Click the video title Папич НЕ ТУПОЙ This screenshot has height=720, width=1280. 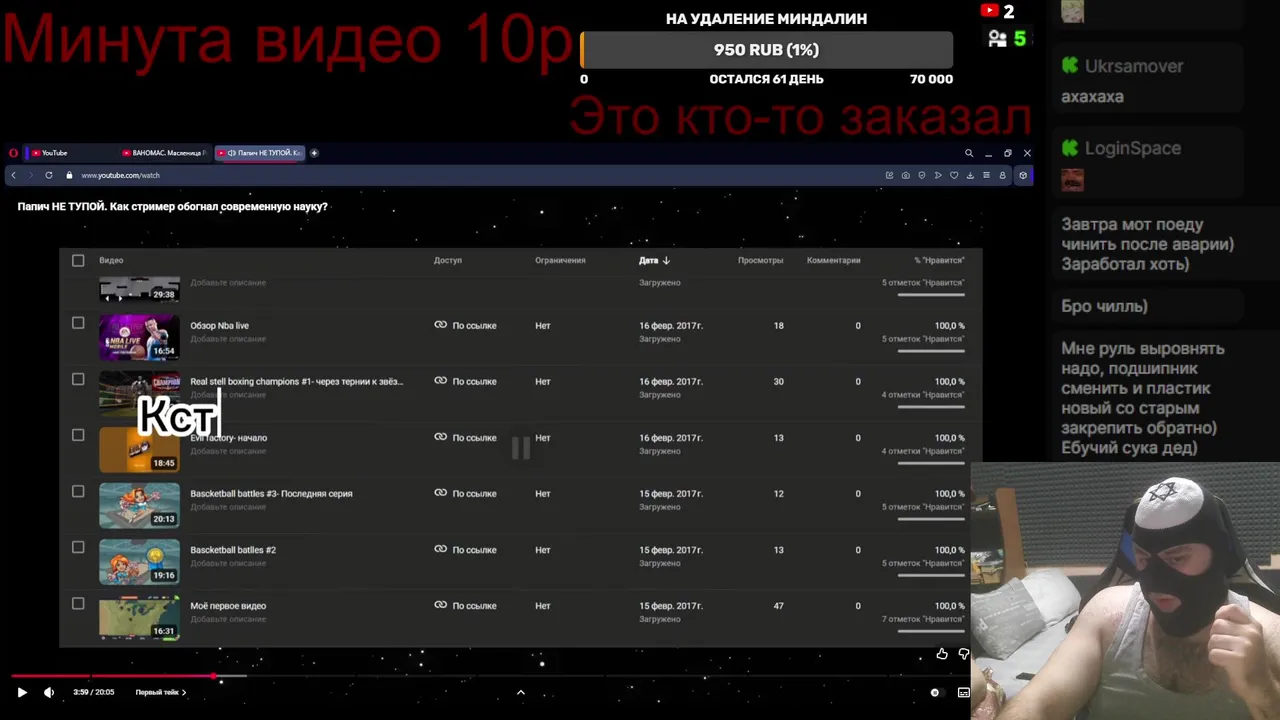point(173,206)
